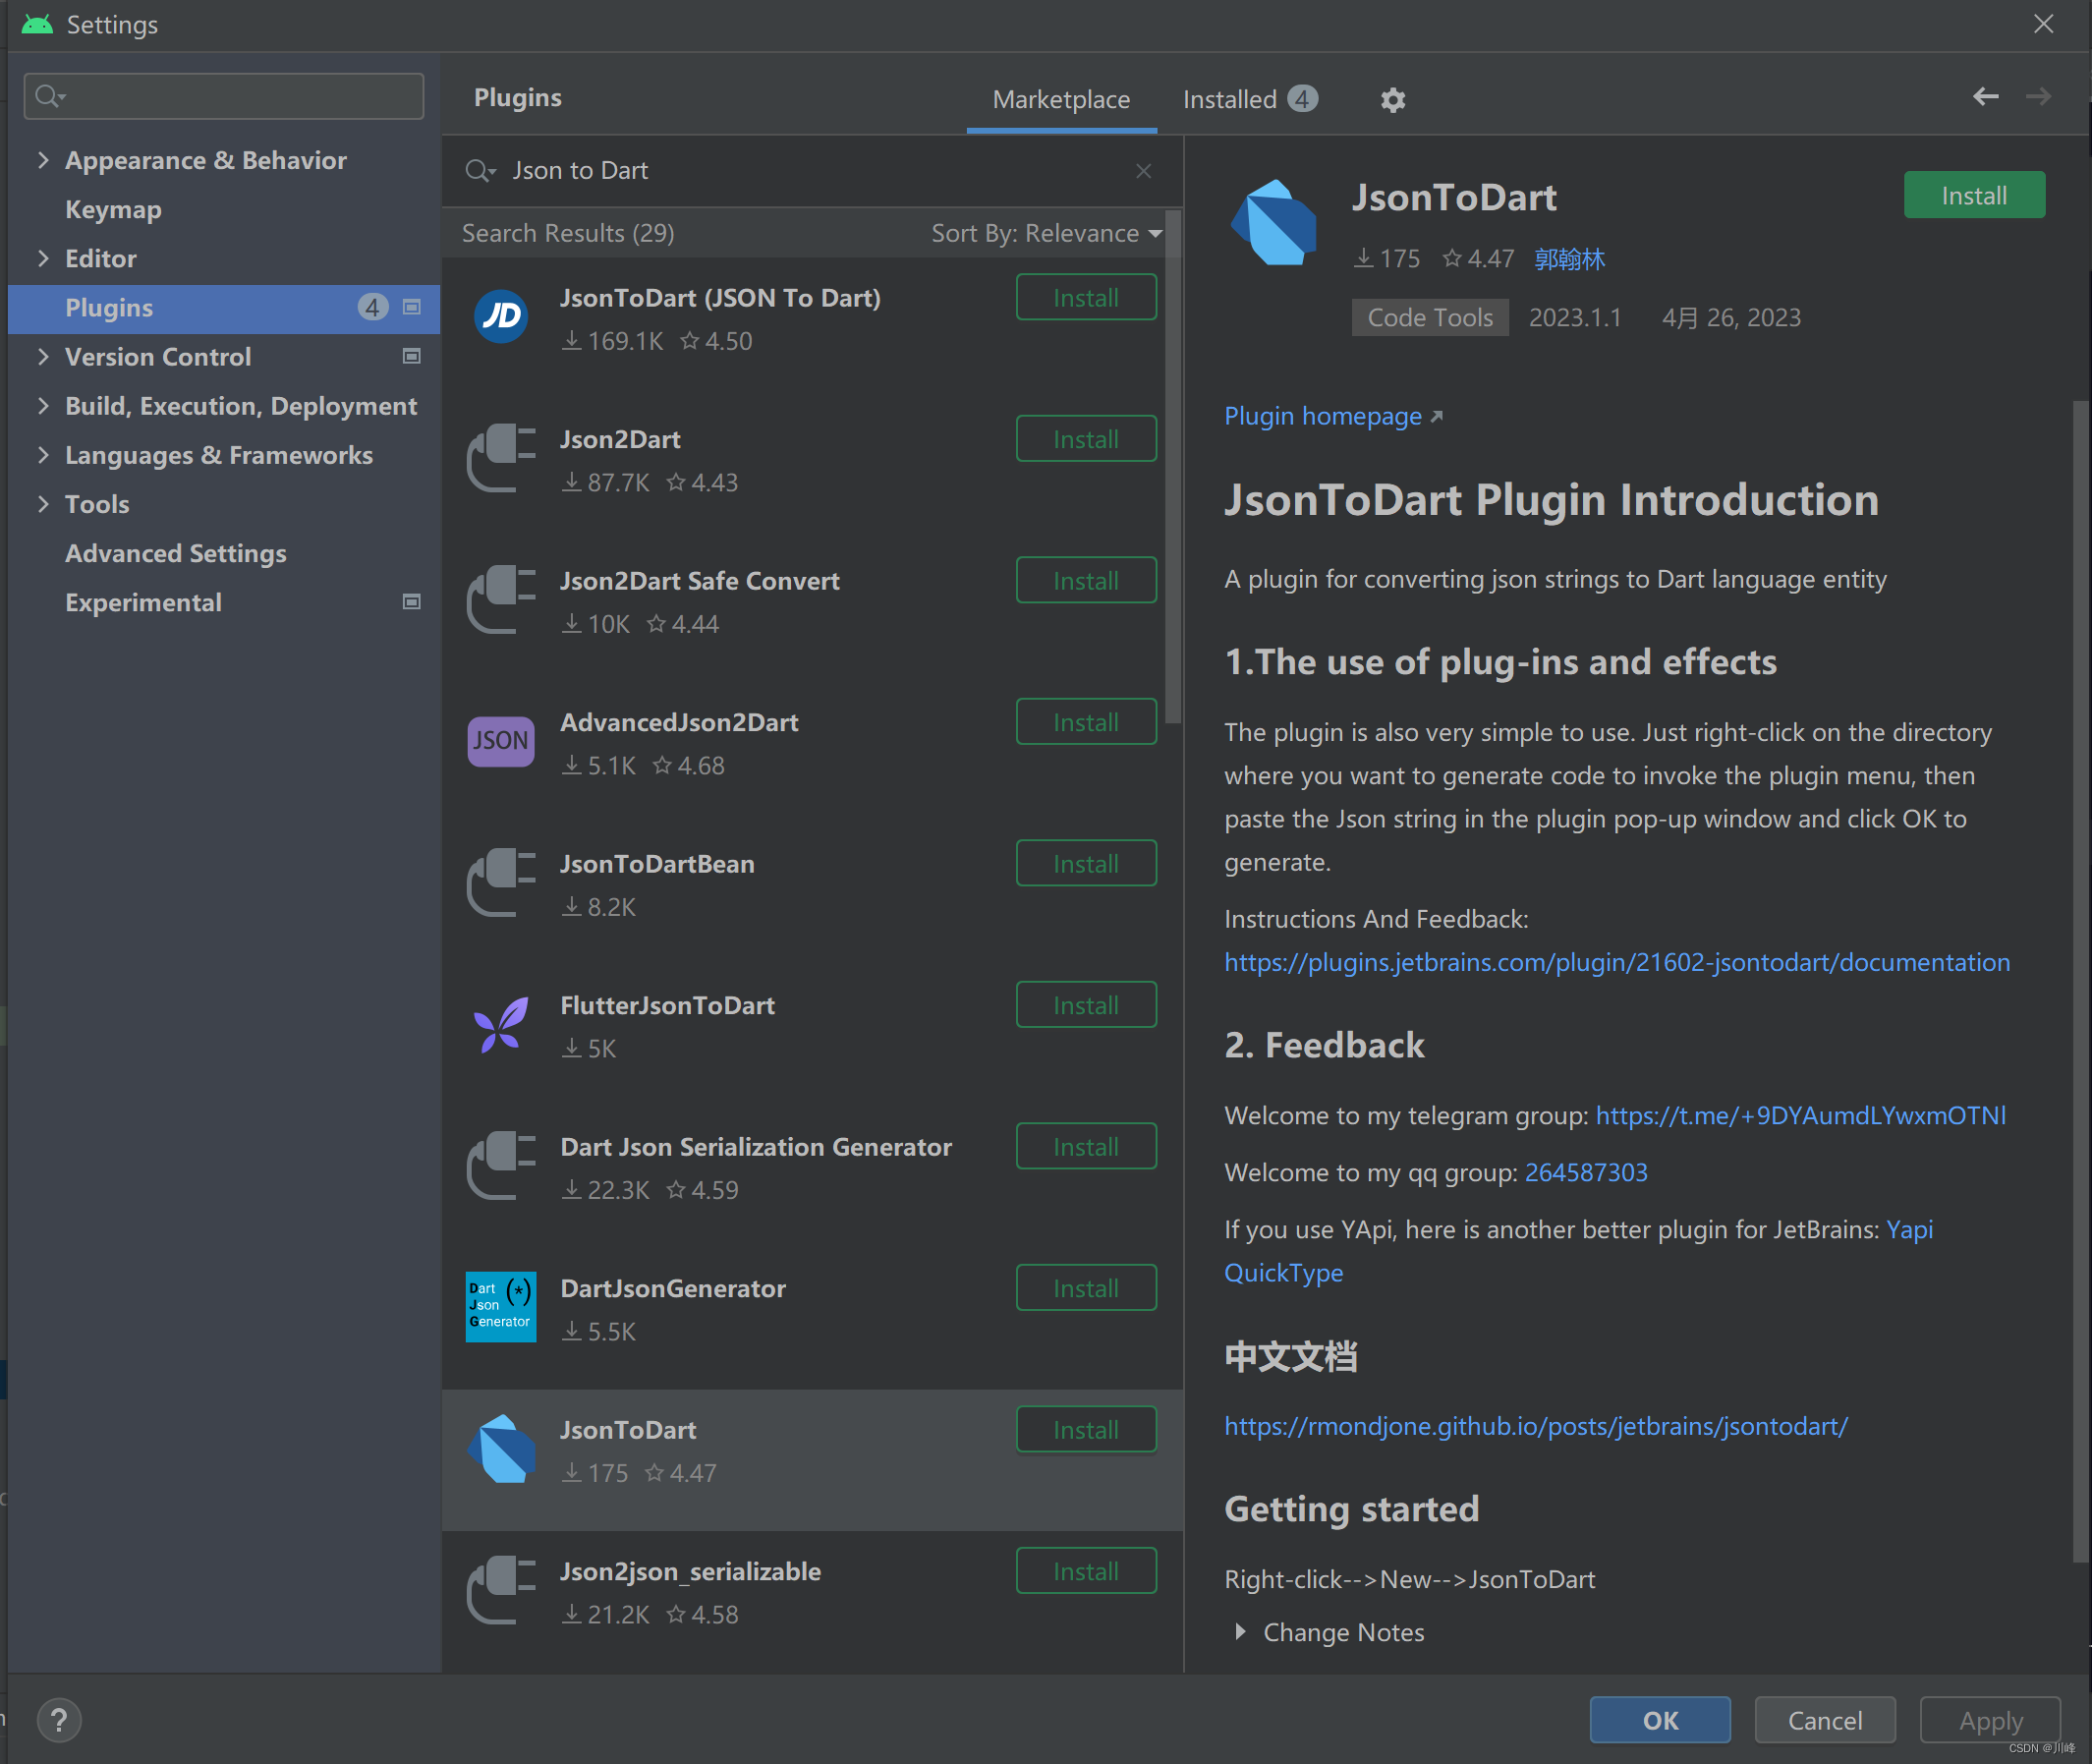
Task: Select Keymap in settings tree
Action: click(x=113, y=209)
